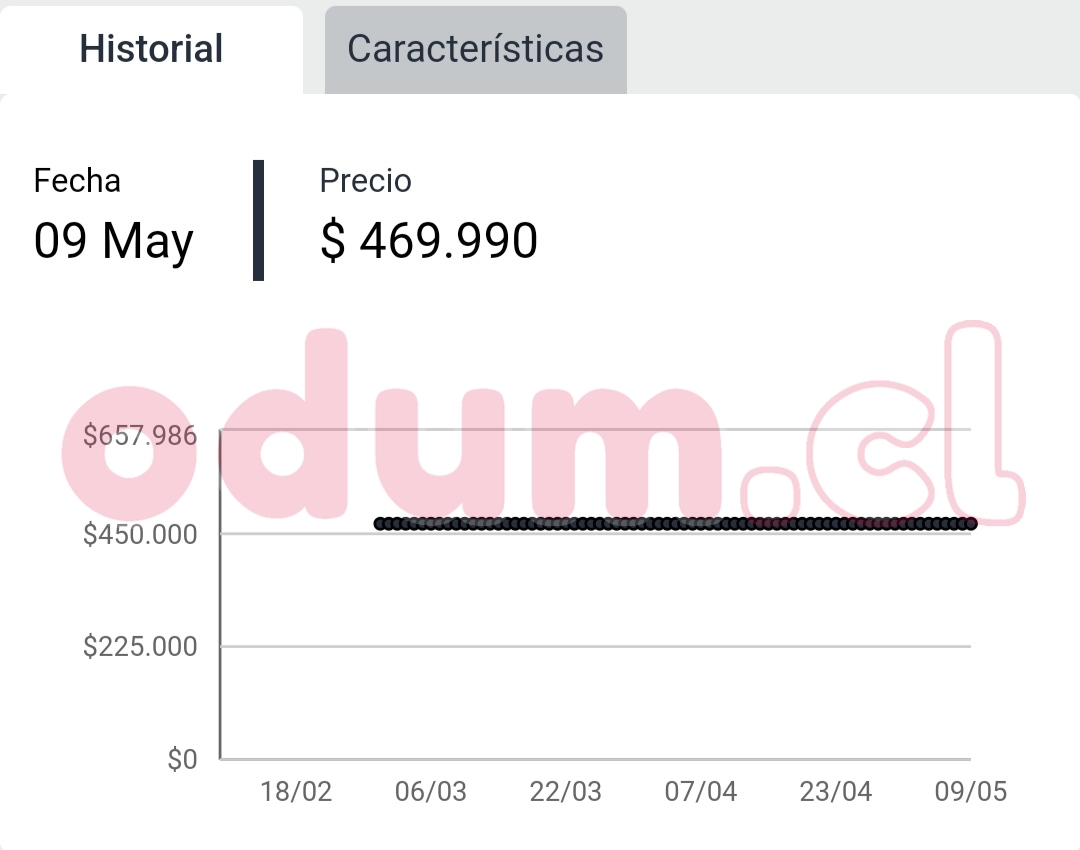This screenshot has width=1080, height=850.
Task: Click the 23/04 x-axis date label
Action: click(x=836, y=792)
